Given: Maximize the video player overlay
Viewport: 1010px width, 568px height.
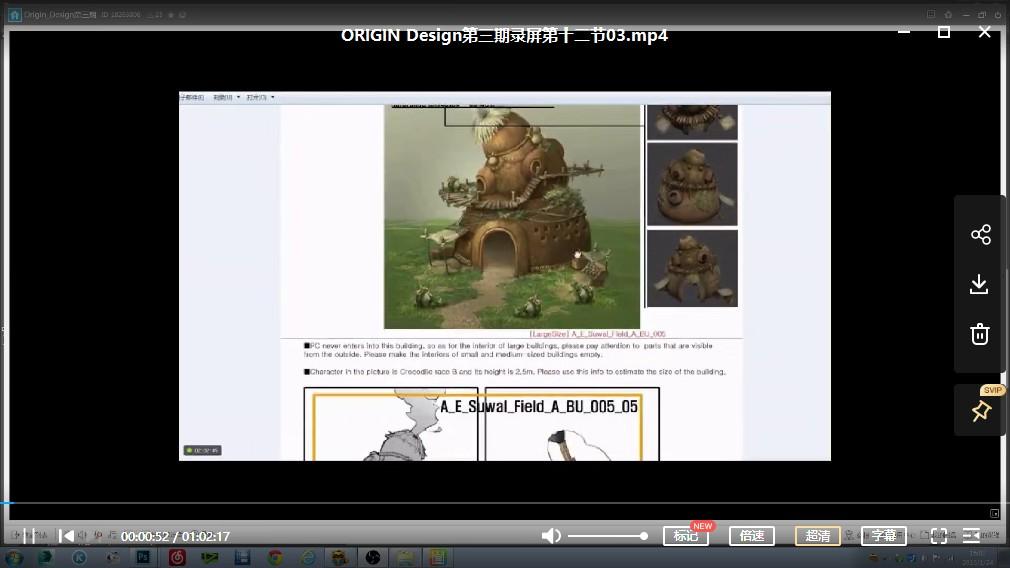Looking at the screenshot, I should pyautogui.click(x=944, y=32).
